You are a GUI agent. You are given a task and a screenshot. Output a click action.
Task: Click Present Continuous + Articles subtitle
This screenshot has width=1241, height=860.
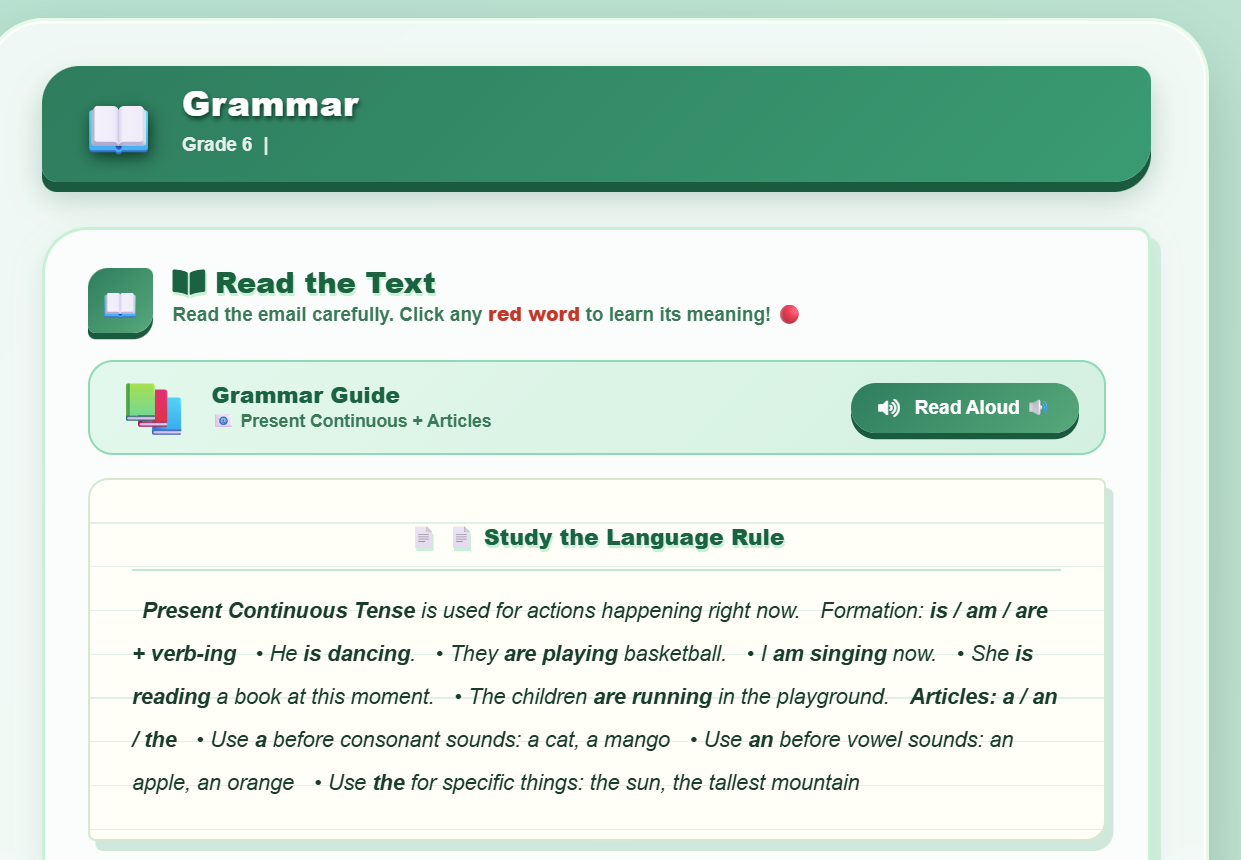(366, 421)
